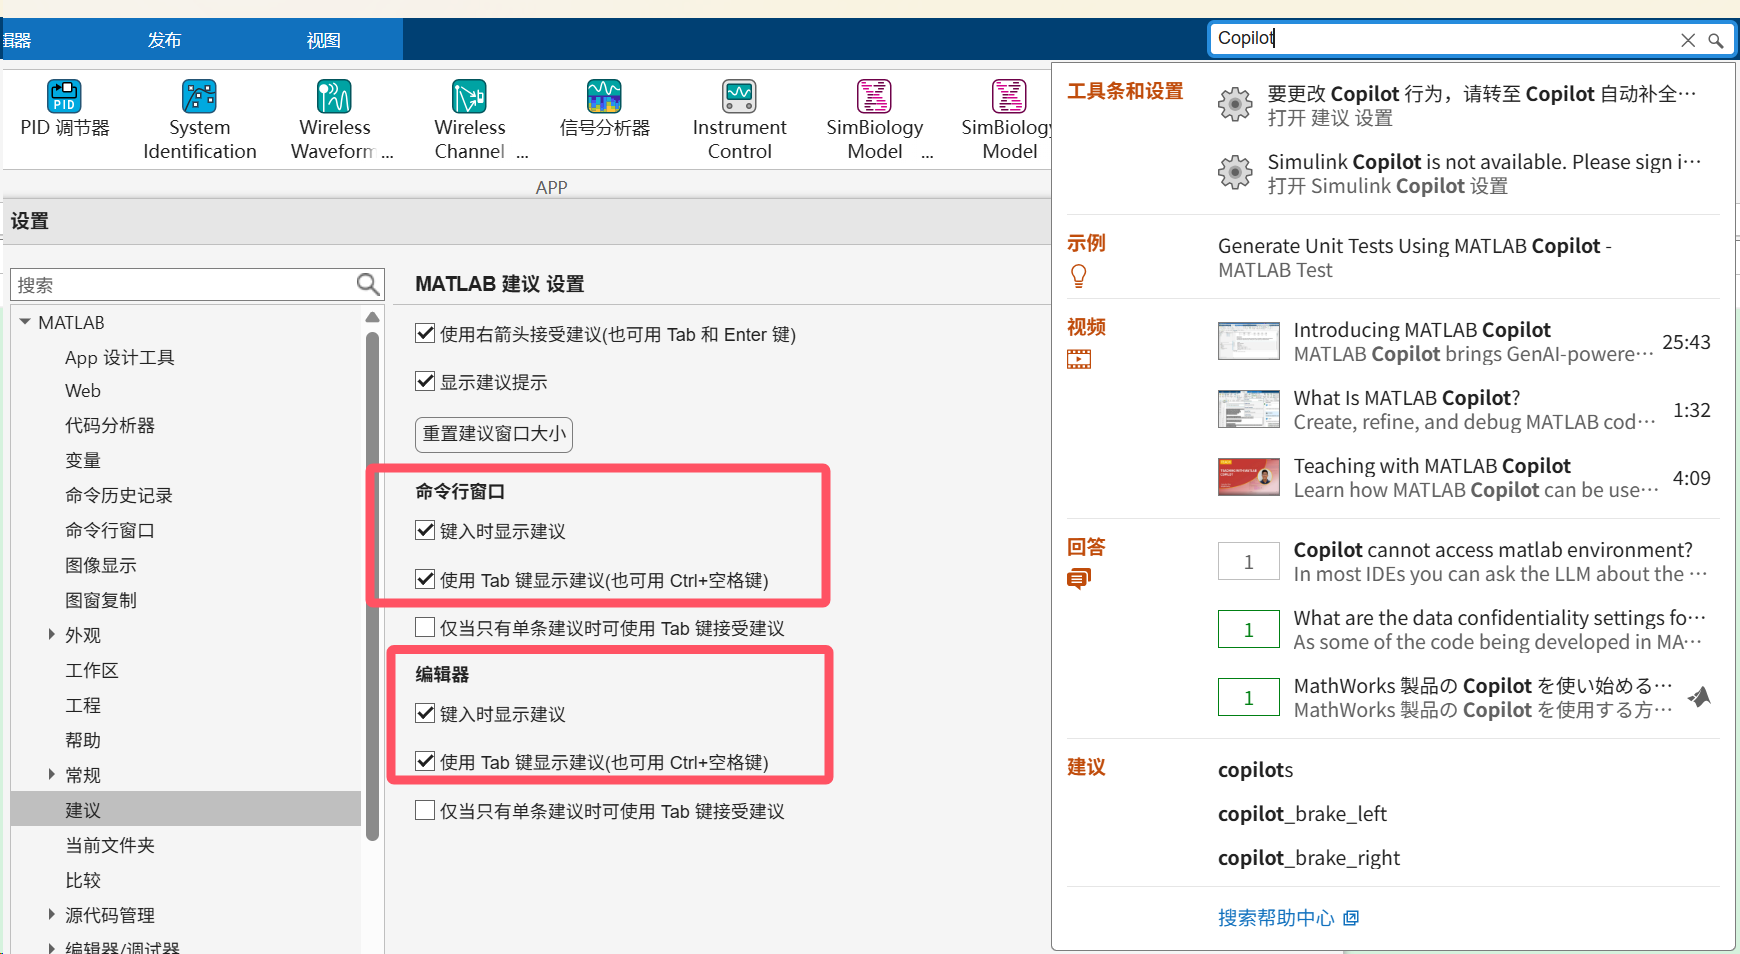Select 图窗复制 in settings tree
Screen dimensions: 1740x954
101,600
